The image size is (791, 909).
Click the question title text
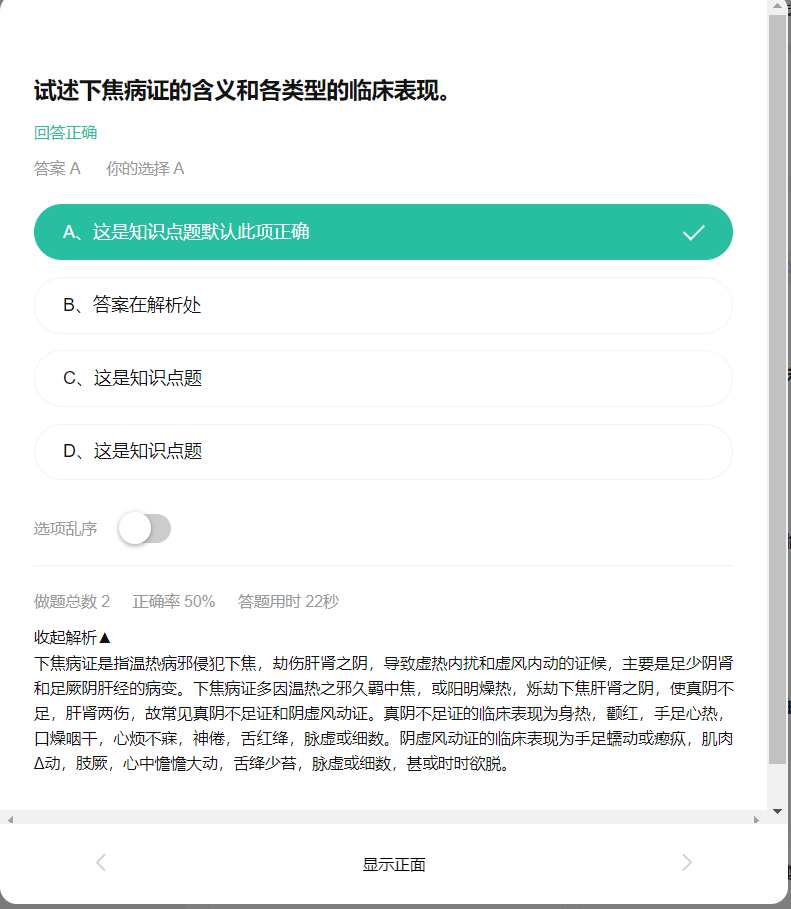(241, 90)
